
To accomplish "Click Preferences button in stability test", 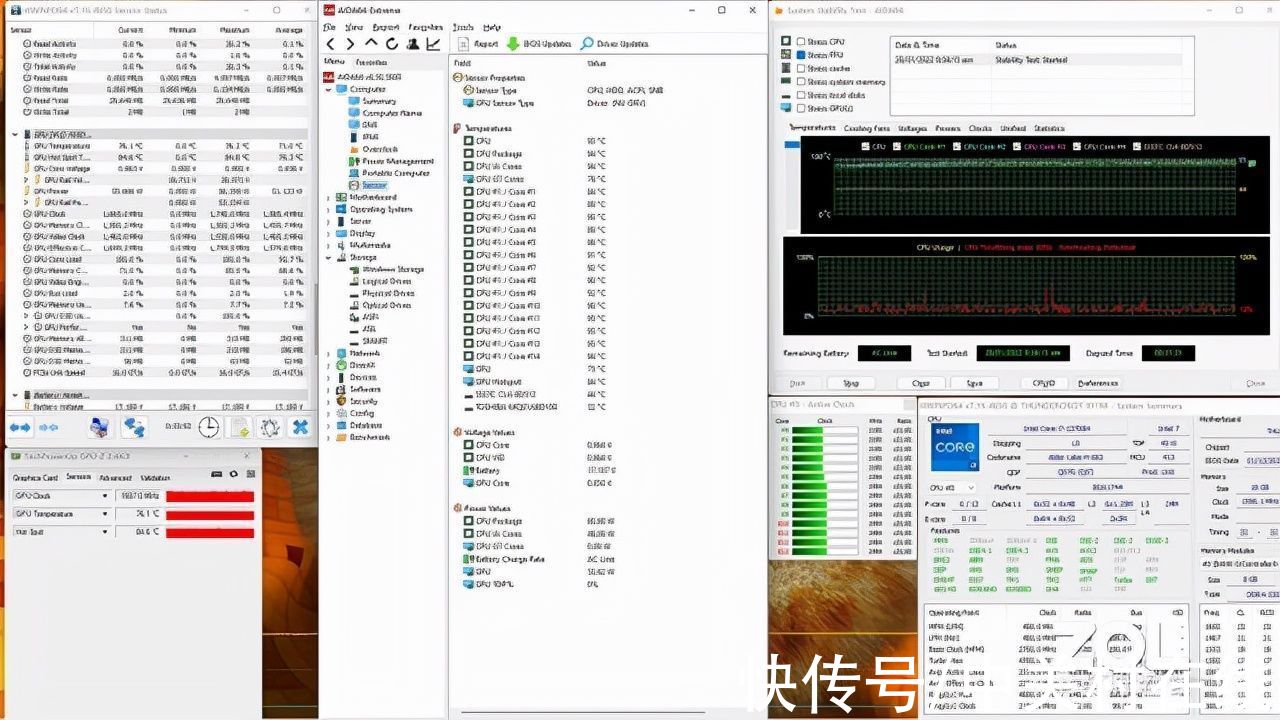I will click(x=1098, y=383).
